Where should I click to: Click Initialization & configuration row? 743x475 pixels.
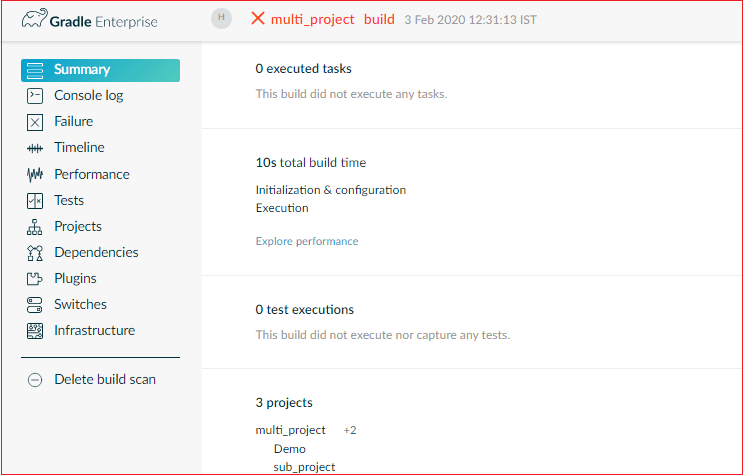pos(331,190)
